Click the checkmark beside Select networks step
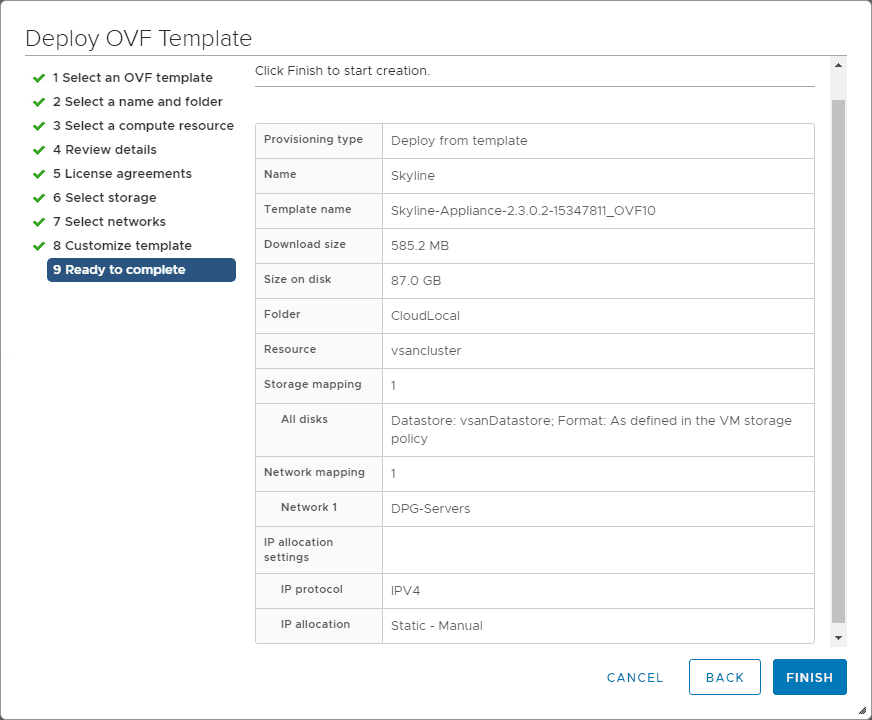Viewport: 872px width, 720px height. pyautogui.click(x=39, y=222)
